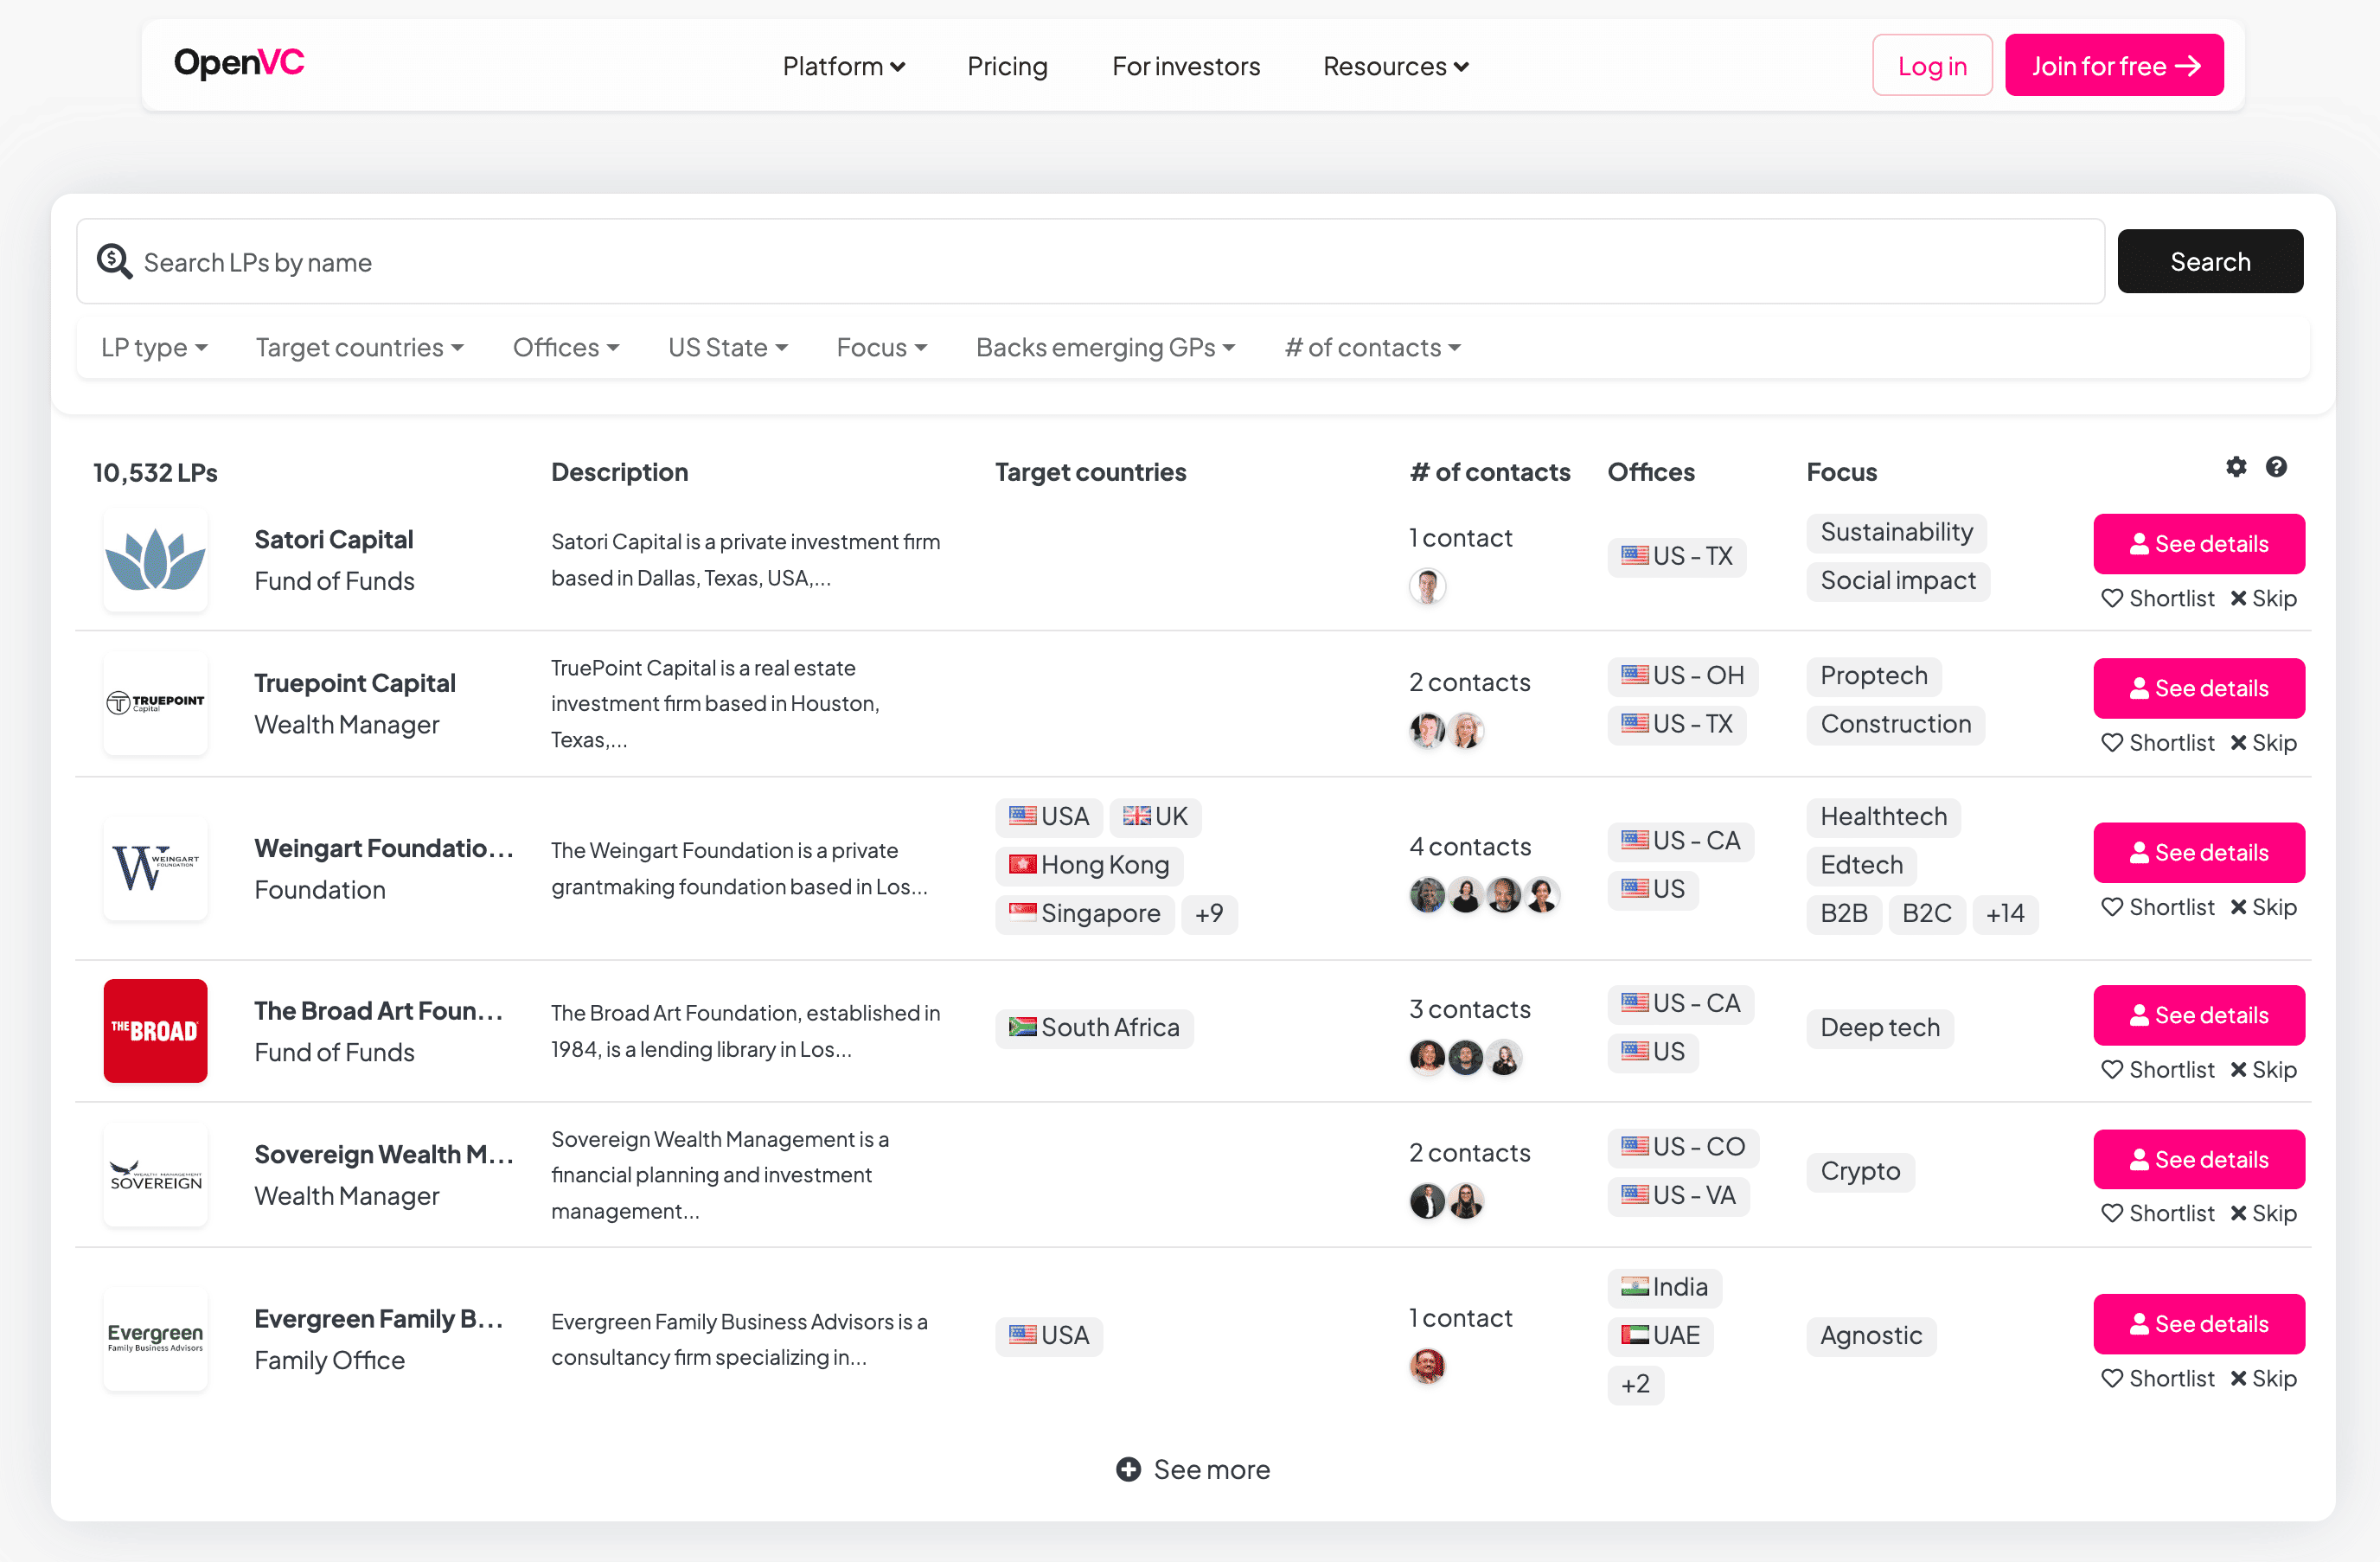Open the Platform menu in the navbar
This screenshot has height=1562, width=2380.
click(843, 66)
